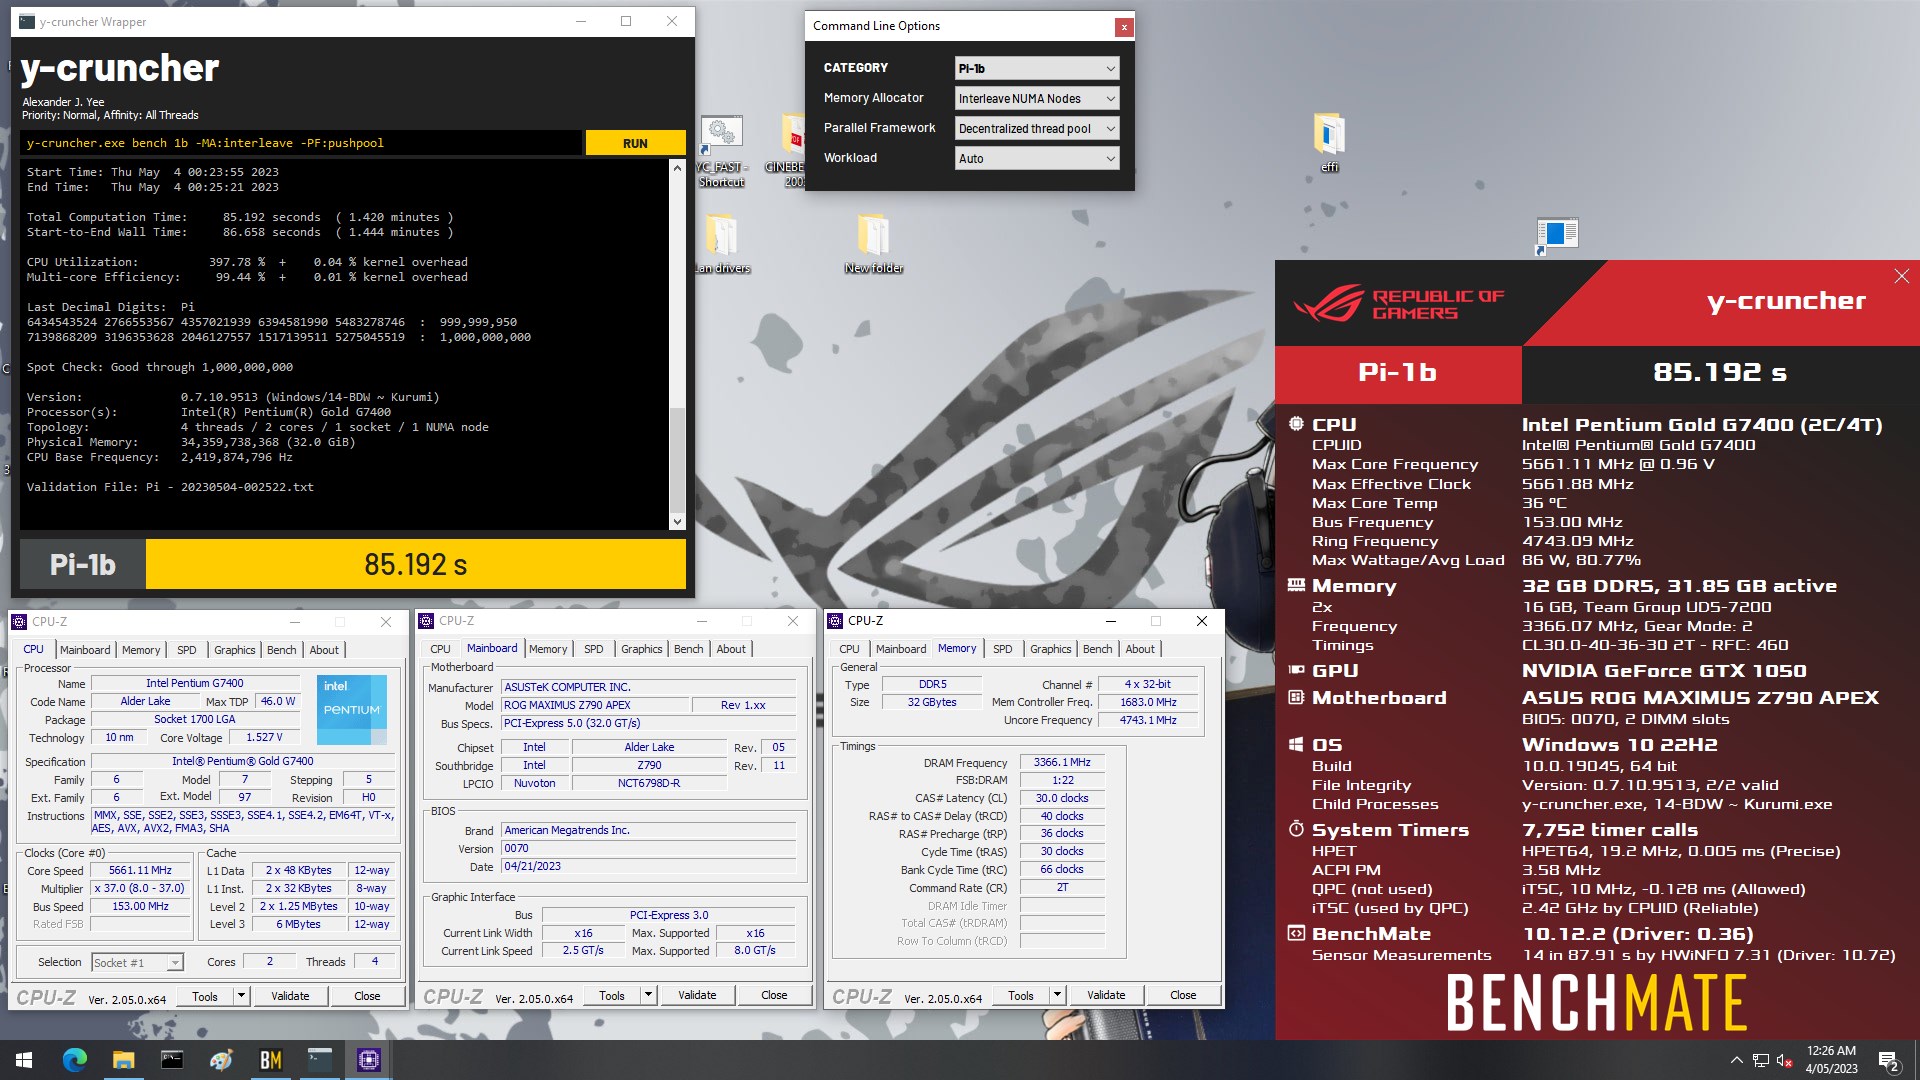The height and width of the screenshot is (1080, 1920).
Task: Click the OS Windows icon in BenchMate panel
Action: pos(1296,744)
